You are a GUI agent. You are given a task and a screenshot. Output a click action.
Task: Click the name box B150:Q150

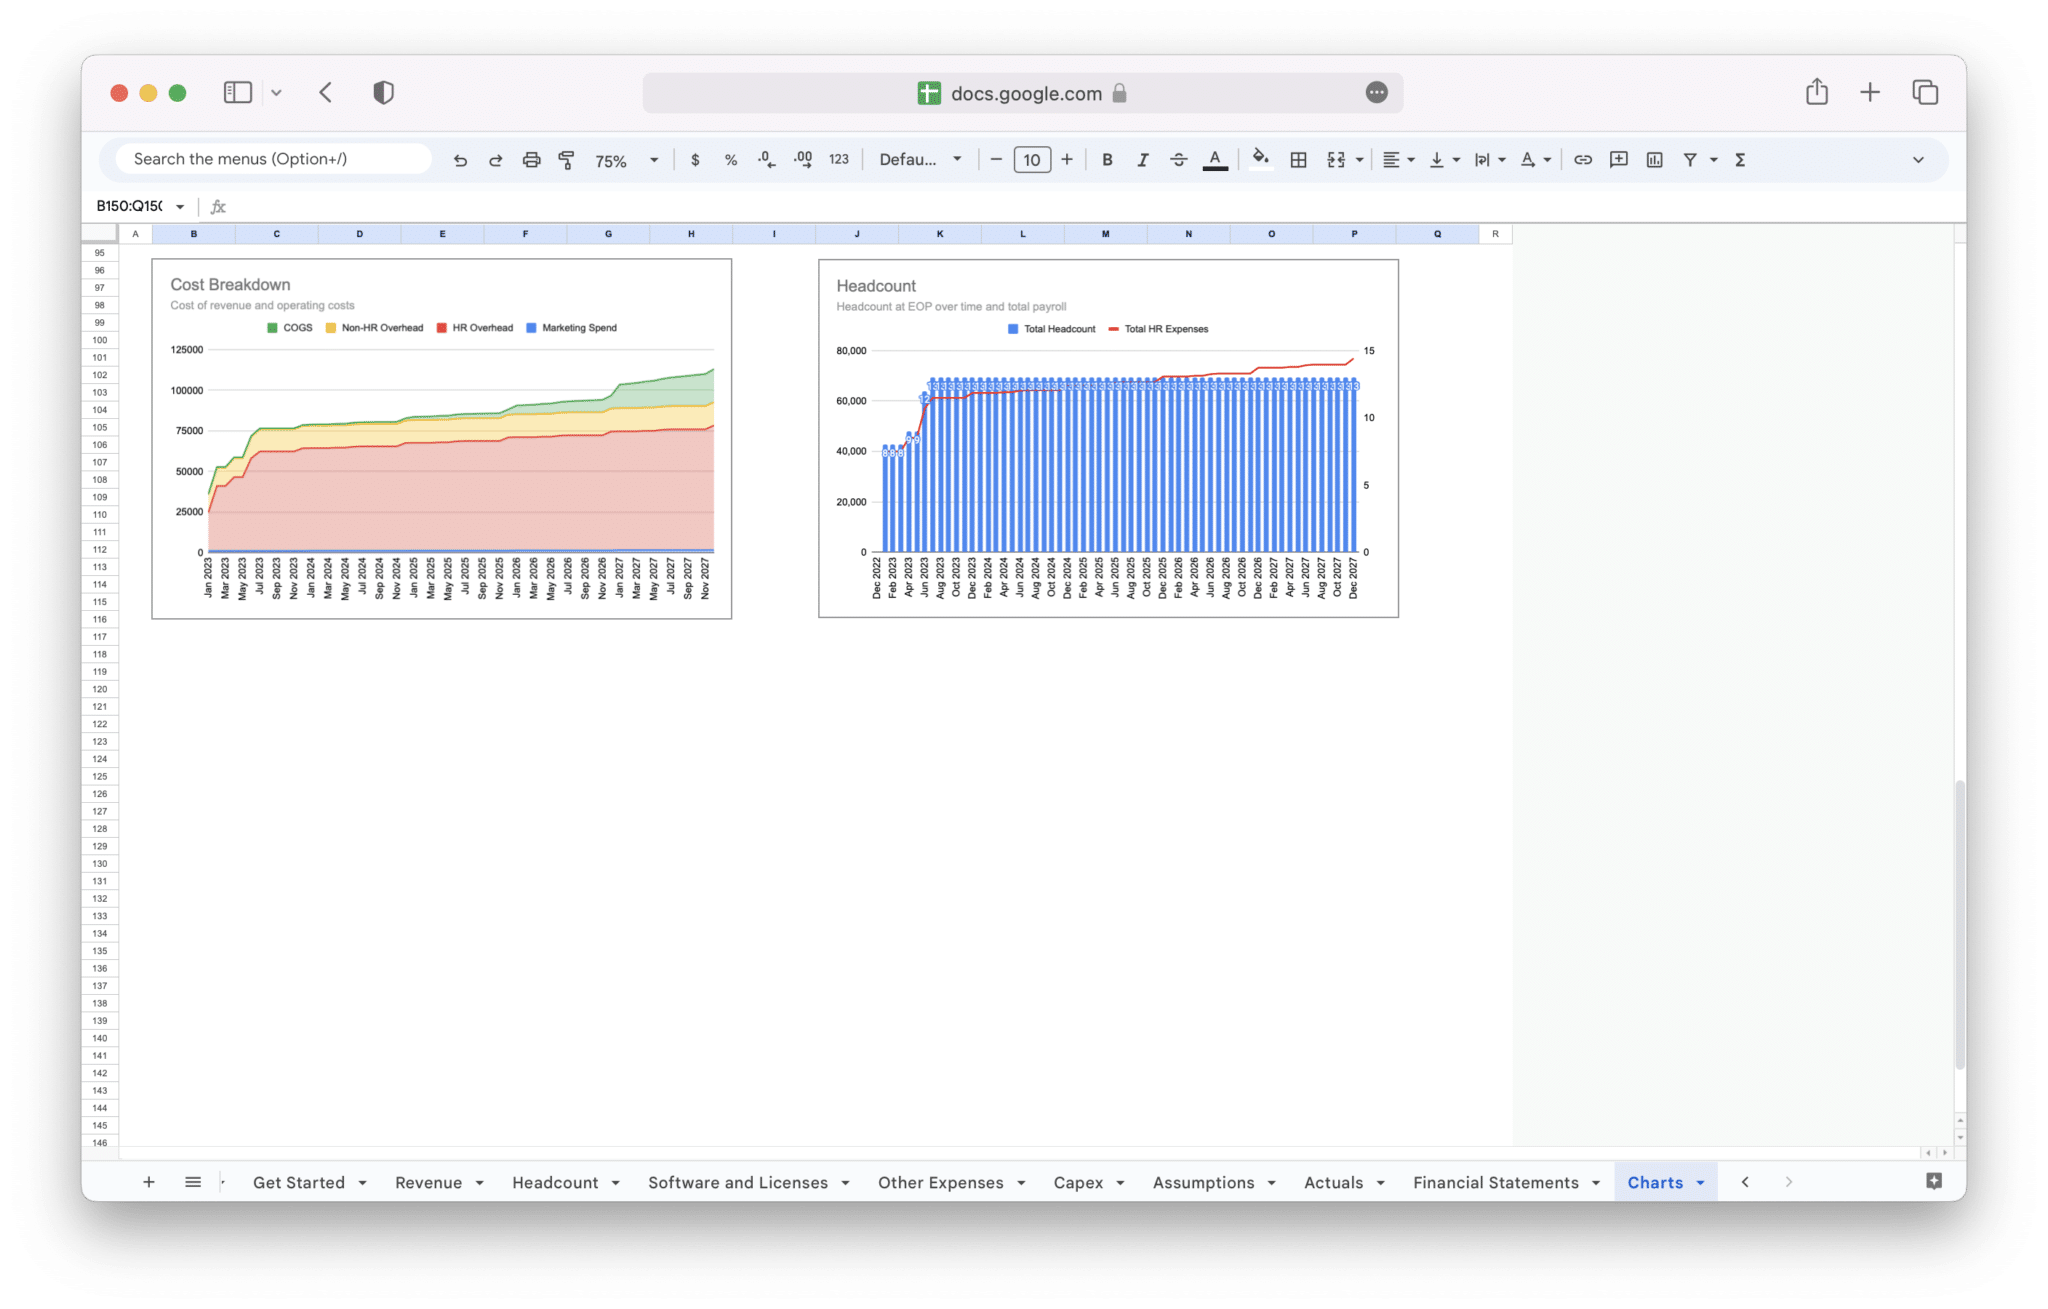point(129,206)
